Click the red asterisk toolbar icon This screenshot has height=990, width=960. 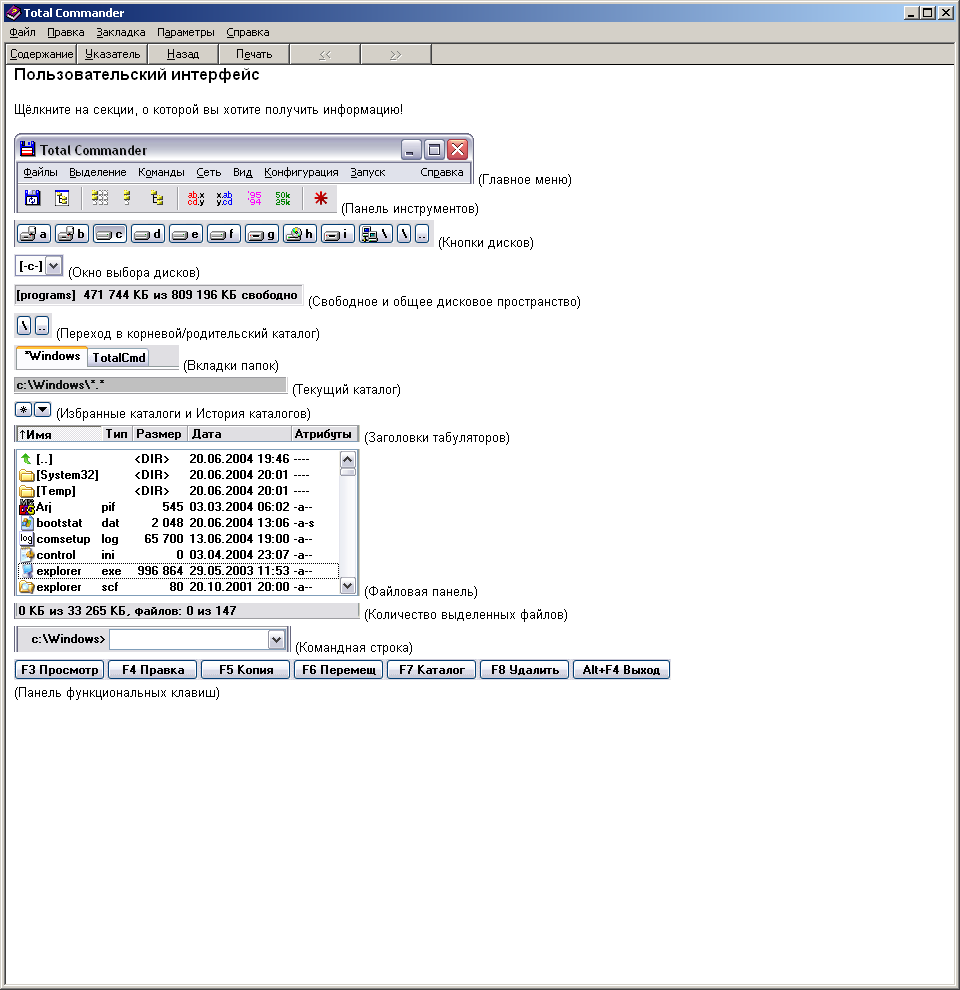tap(321, 198)
